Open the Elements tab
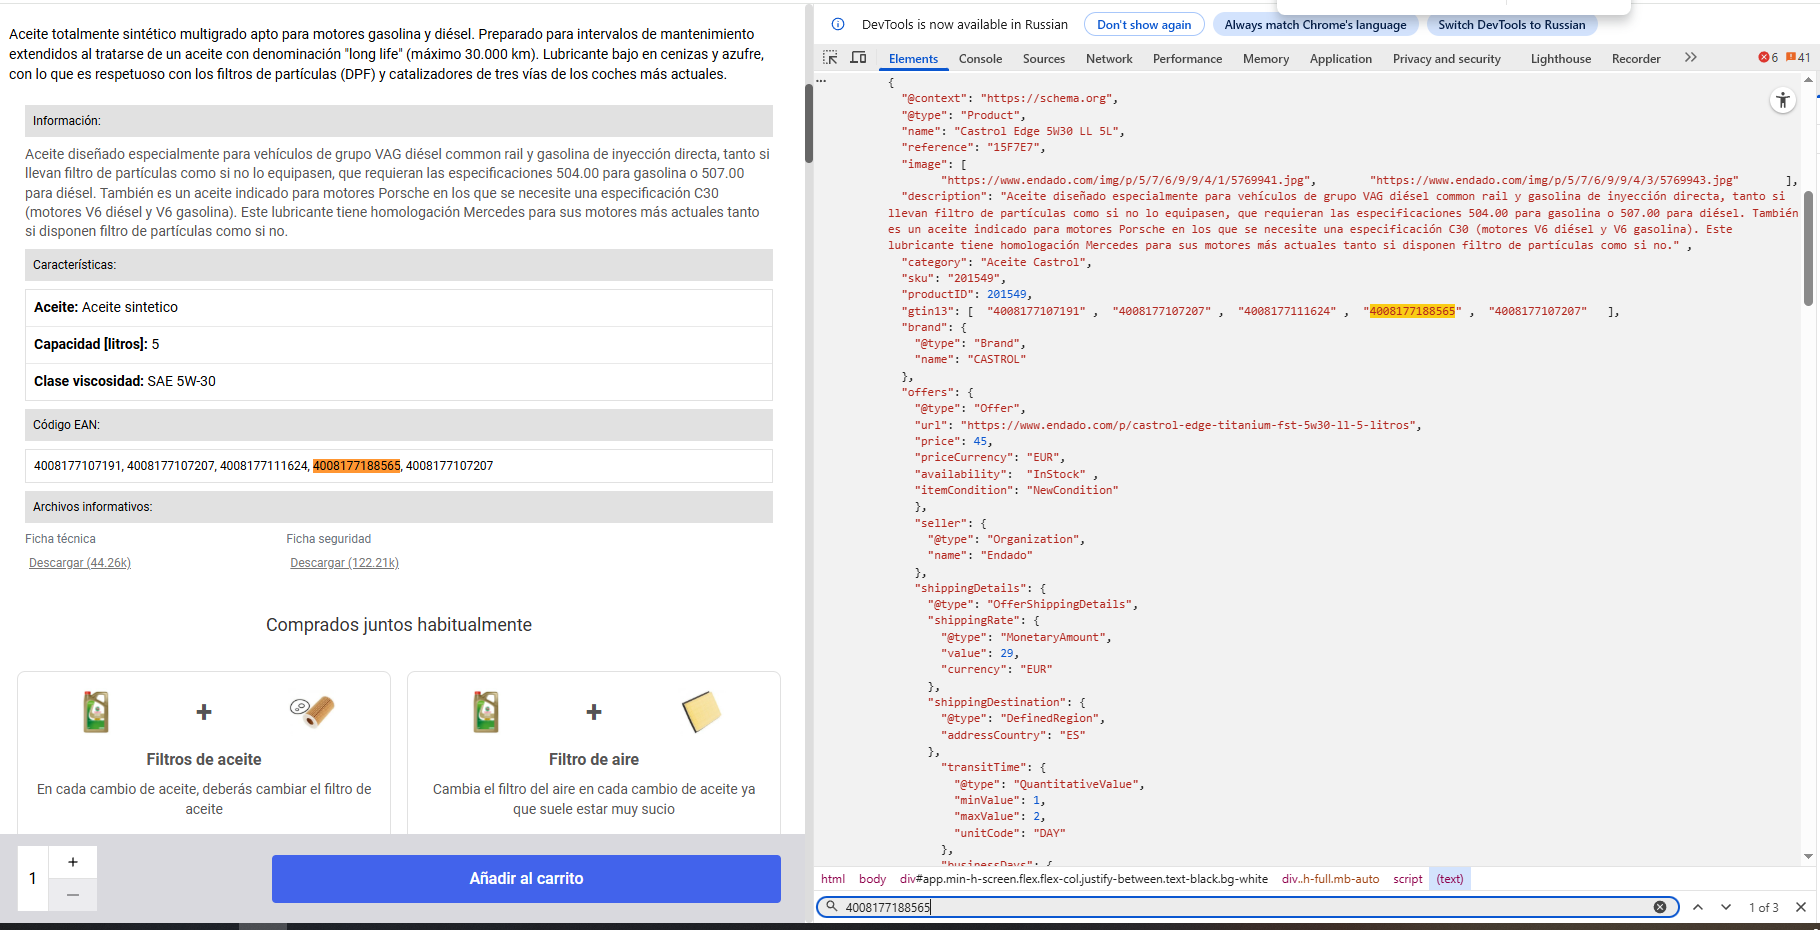This screenshot has height=930, width=1820. (x=913, y=59)
